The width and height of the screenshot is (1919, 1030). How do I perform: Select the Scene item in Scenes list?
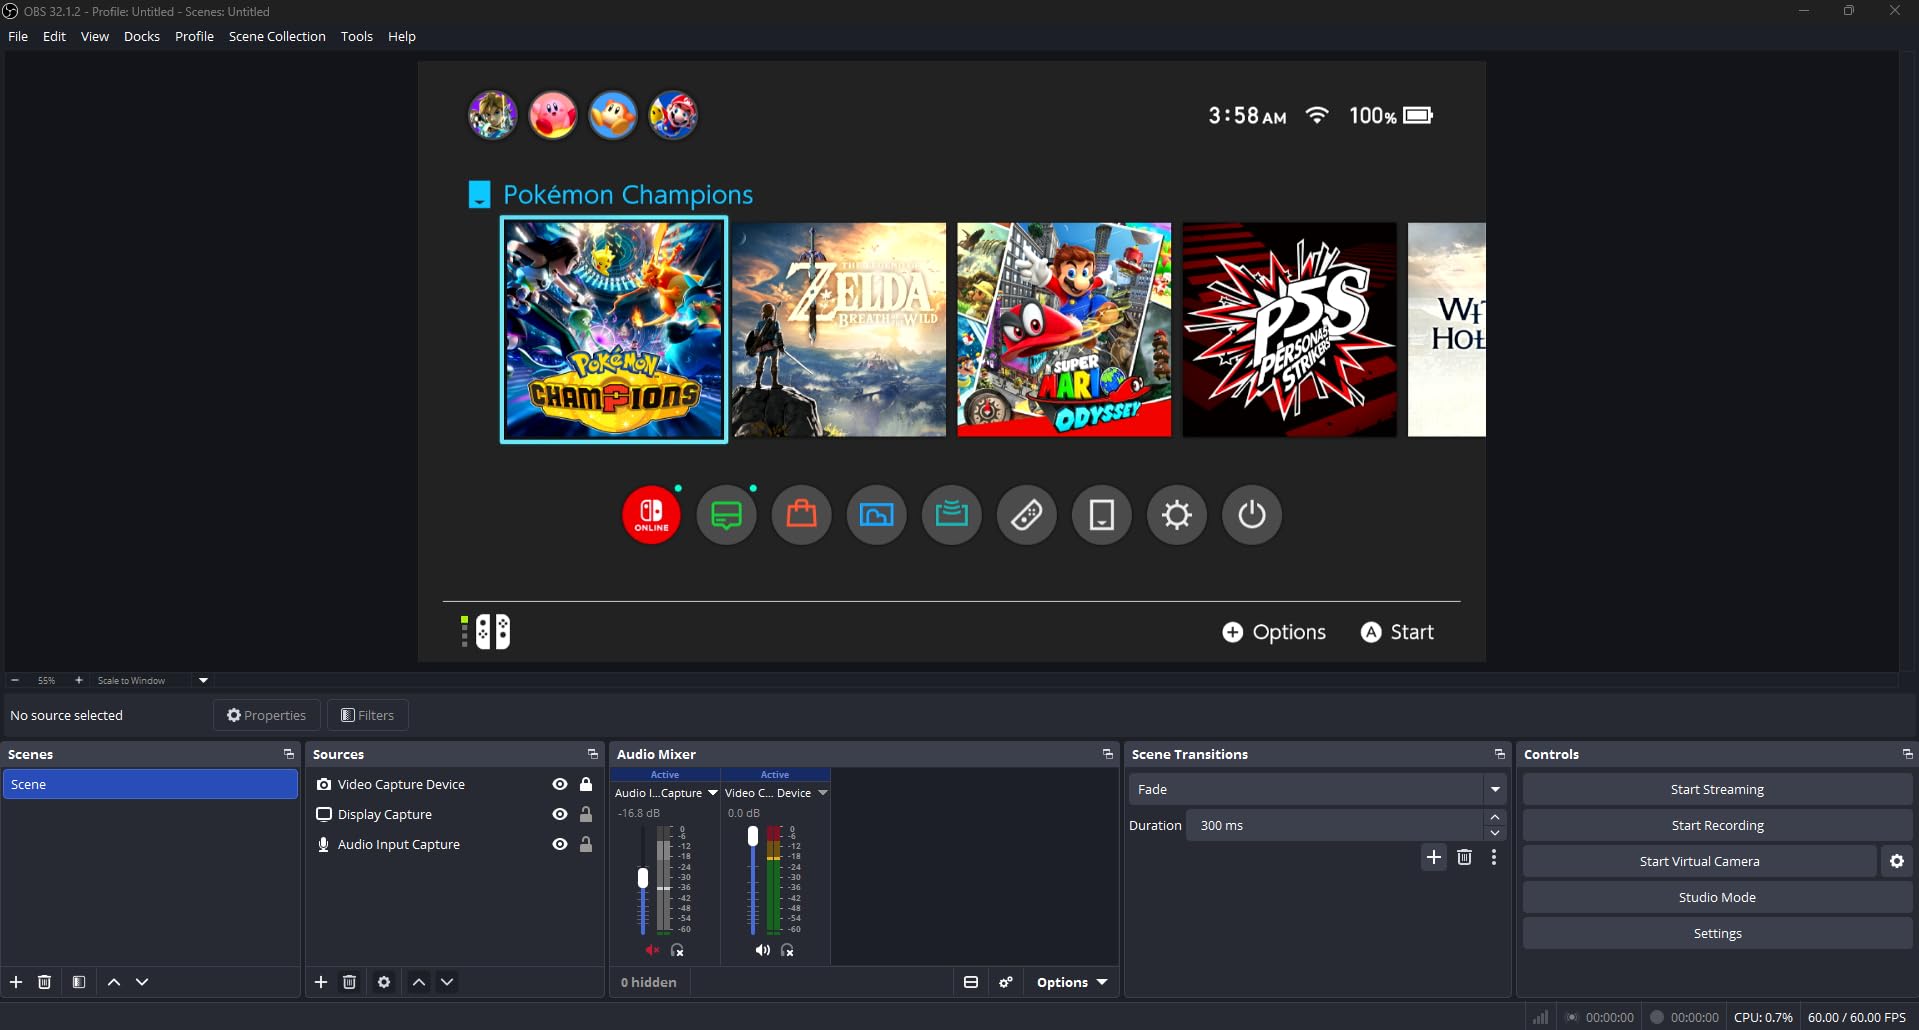point(150,784)
